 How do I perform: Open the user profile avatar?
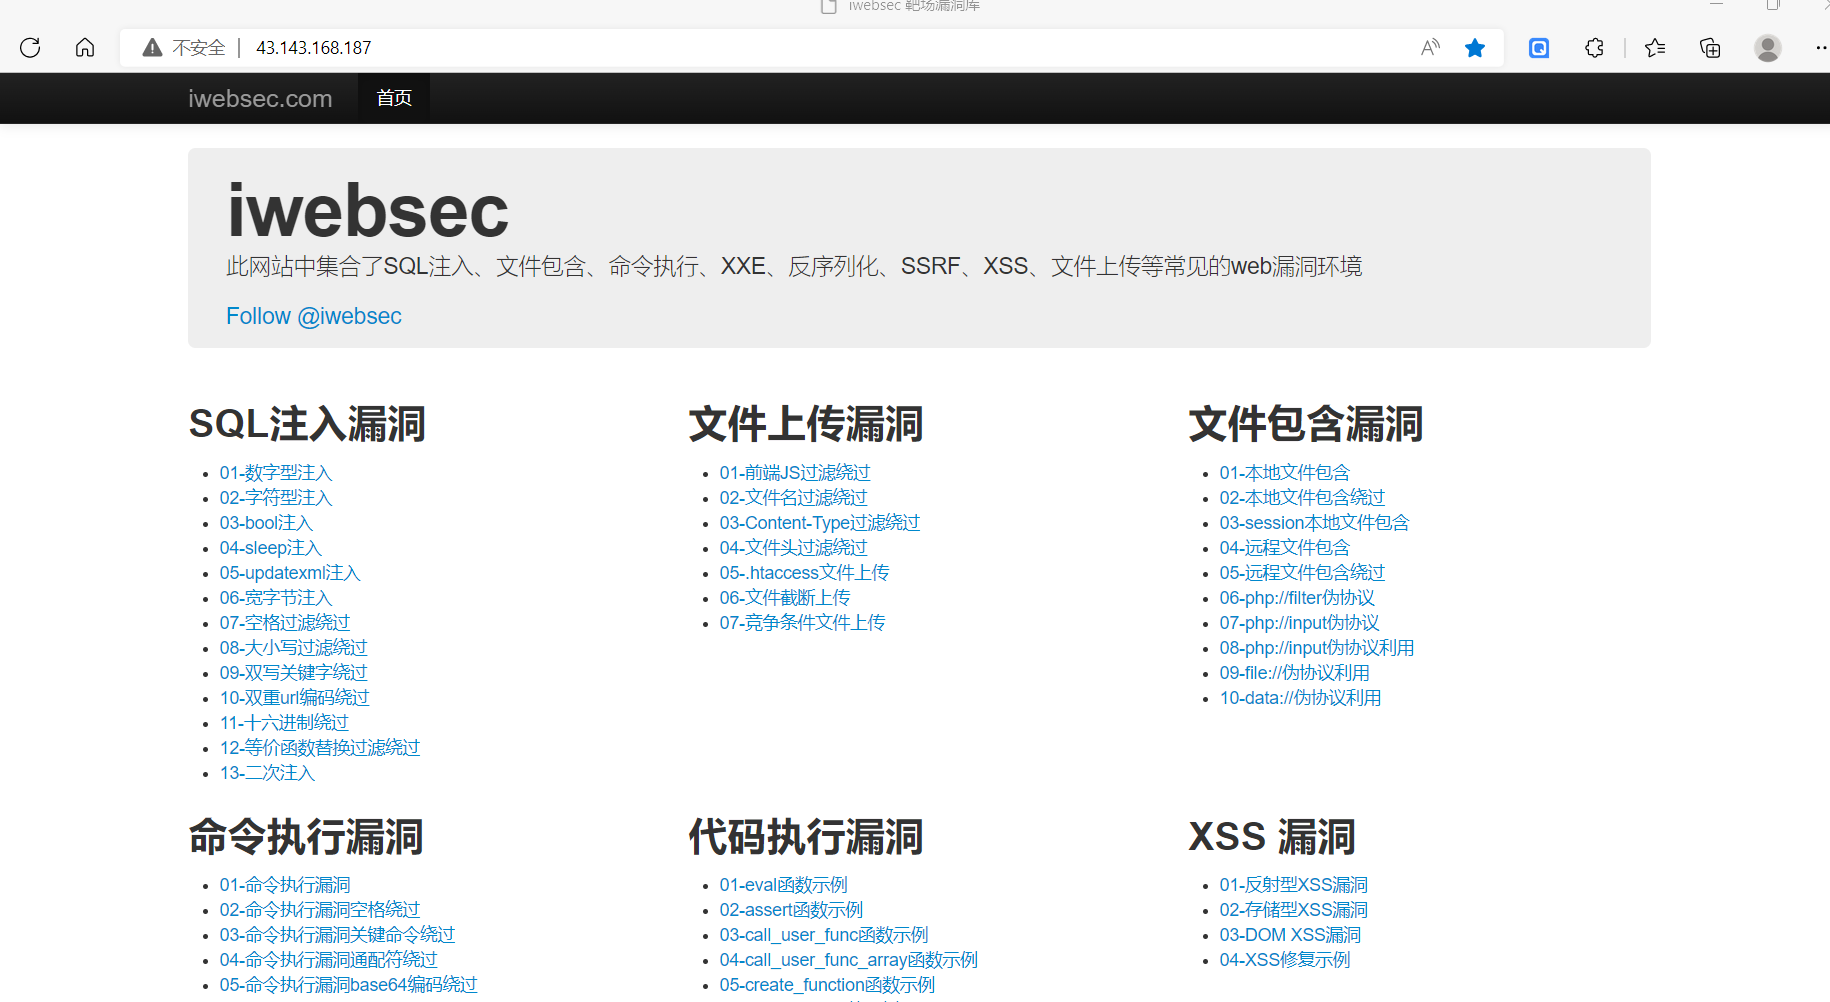pos(1768,47)
